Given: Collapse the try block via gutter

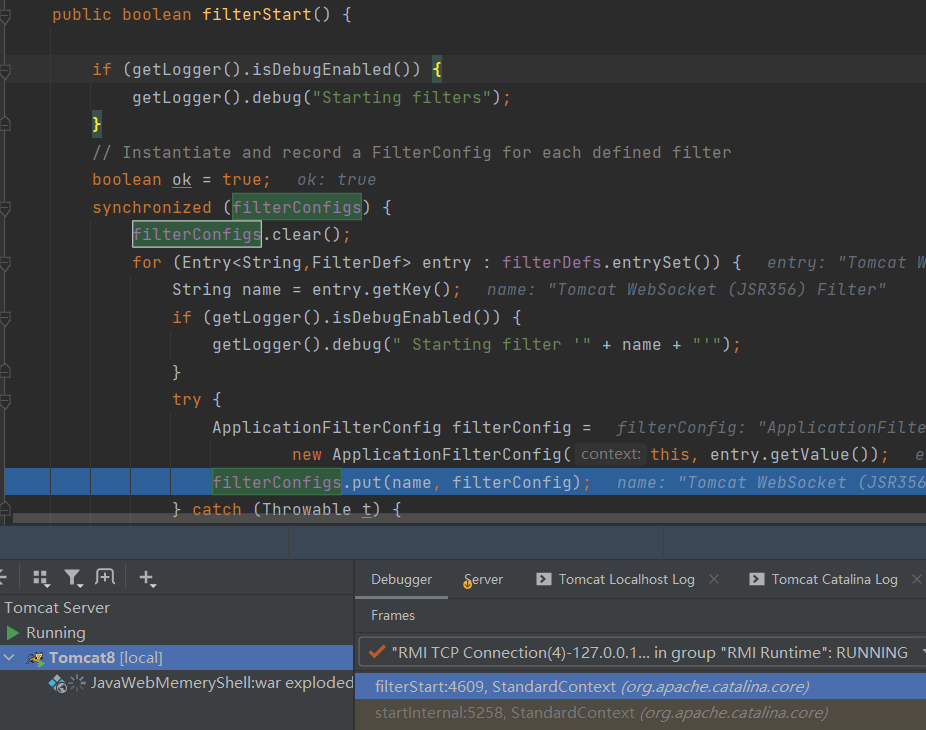Looking at the screenshot, I should 5,399.
